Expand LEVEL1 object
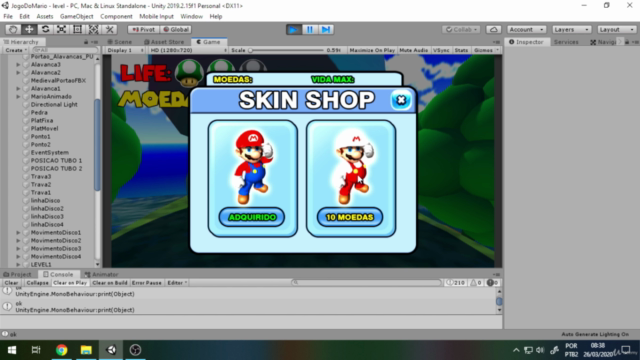640x360 pixels. click(x=18, y=264)
